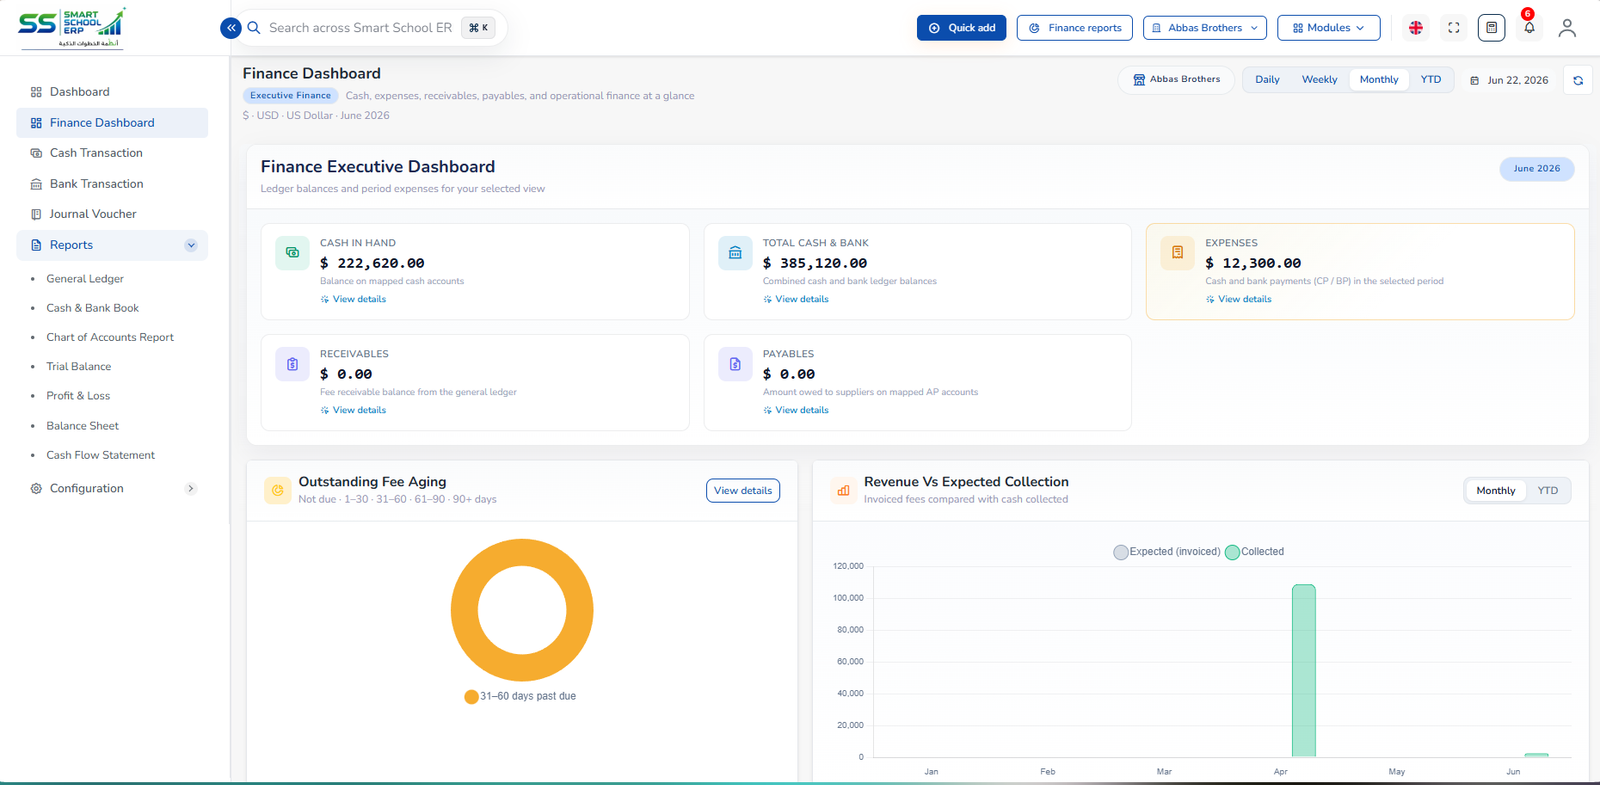Open the Abbas Brothers dropdown

pyautogui.click(x=1204, y=28)
